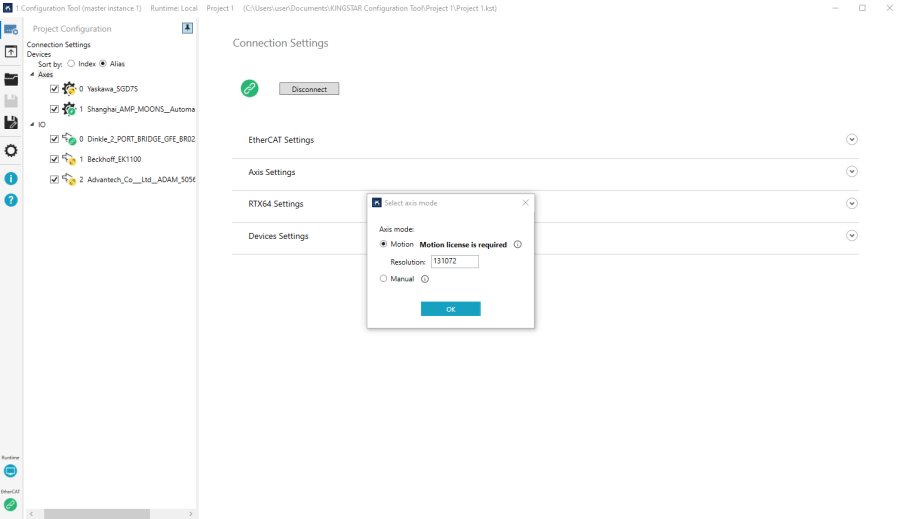Click the Runtime status icon

pyautogui.click(x=10, y=471)
